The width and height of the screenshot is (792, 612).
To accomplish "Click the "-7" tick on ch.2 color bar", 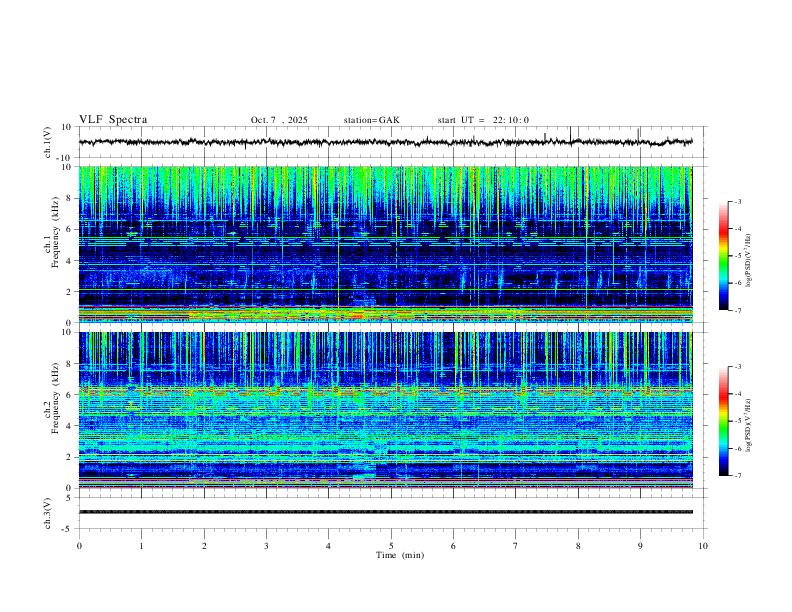I will (x=737, y=476).
